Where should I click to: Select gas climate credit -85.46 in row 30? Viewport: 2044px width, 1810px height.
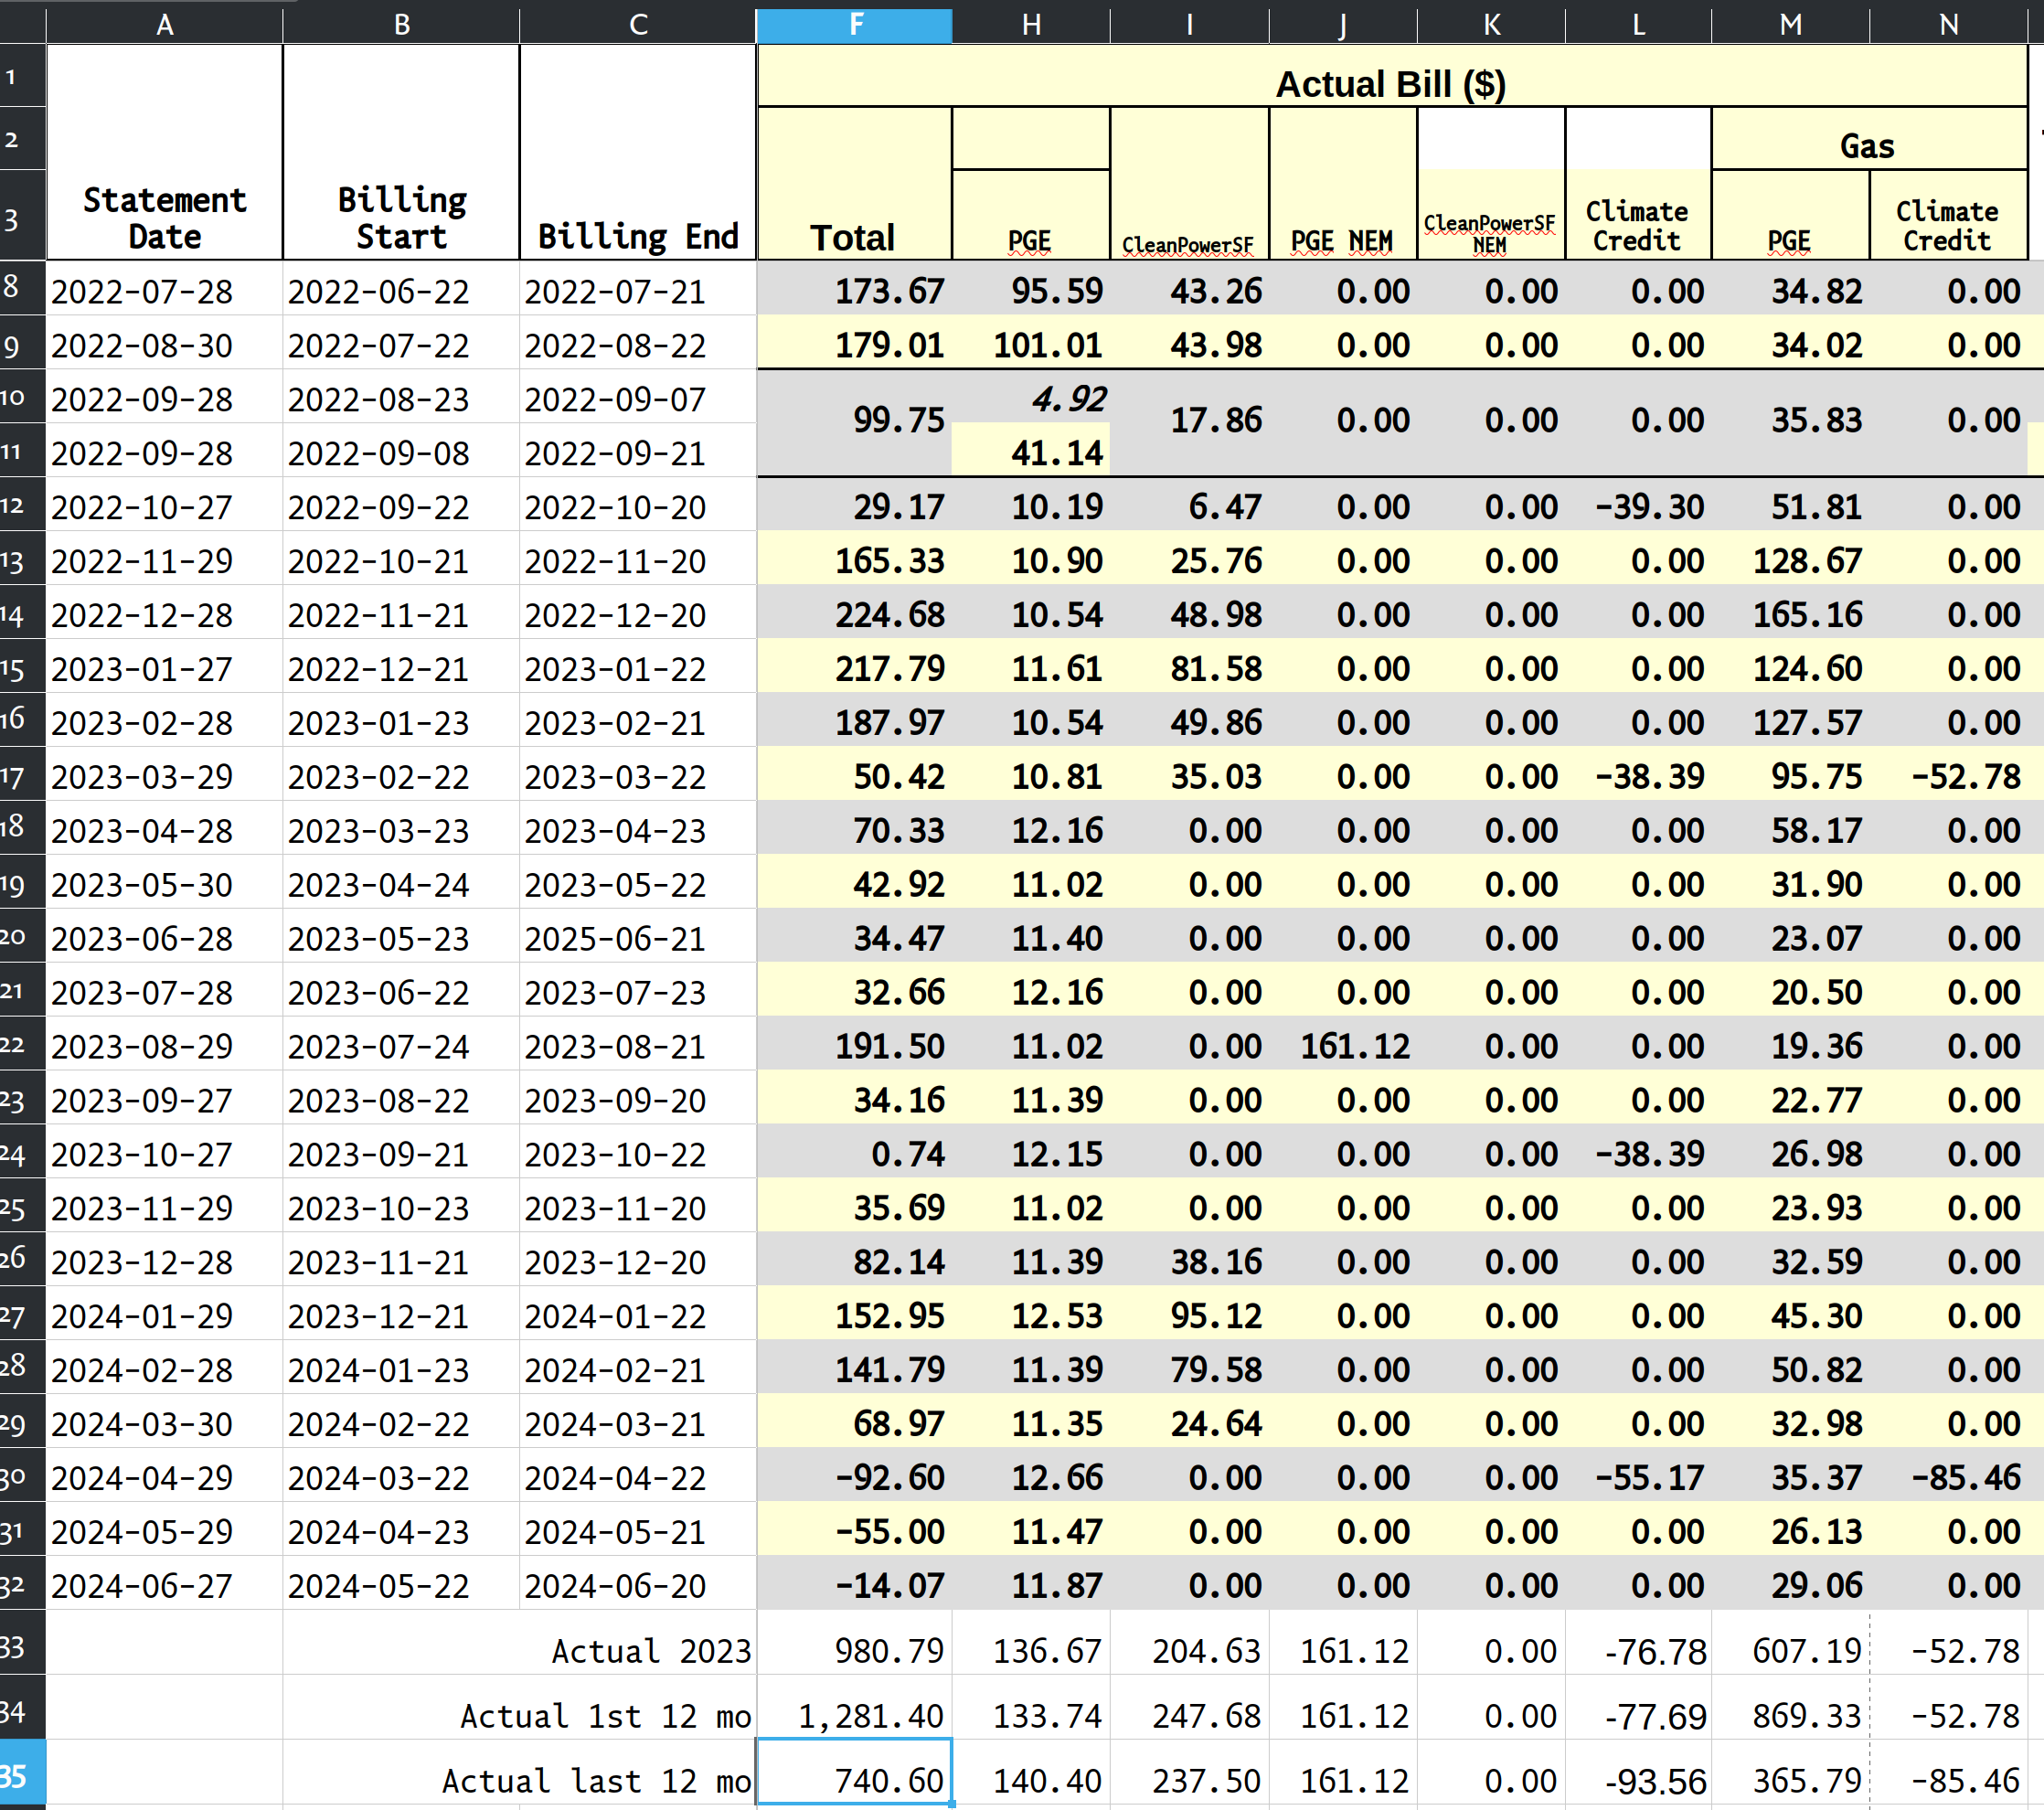pos(1965,1477)
